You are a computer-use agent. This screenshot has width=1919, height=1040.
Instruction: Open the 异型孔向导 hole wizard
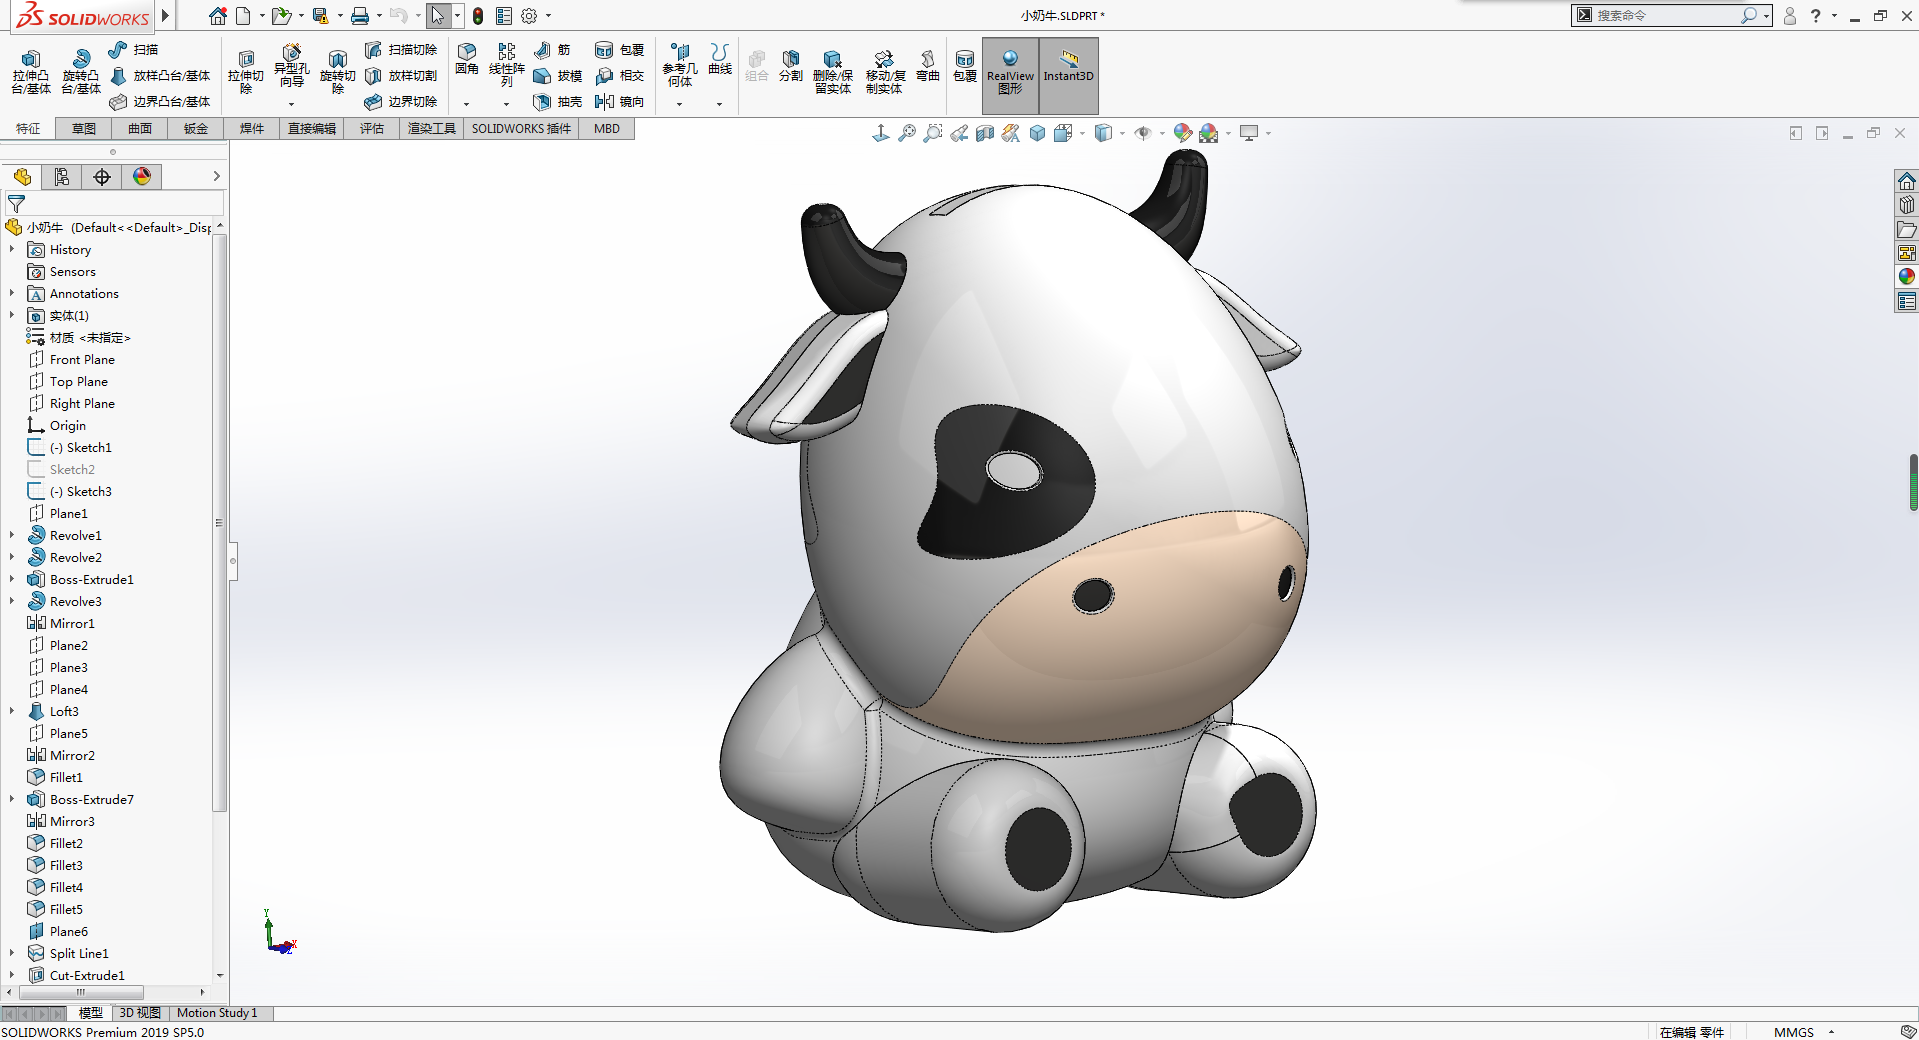coord(291,67)
